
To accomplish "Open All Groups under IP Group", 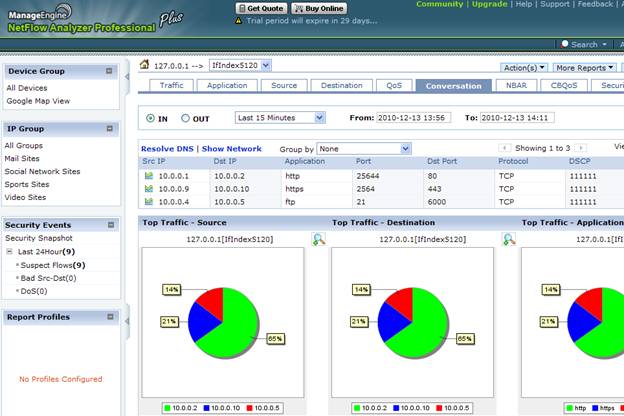I will click(23, 145).
